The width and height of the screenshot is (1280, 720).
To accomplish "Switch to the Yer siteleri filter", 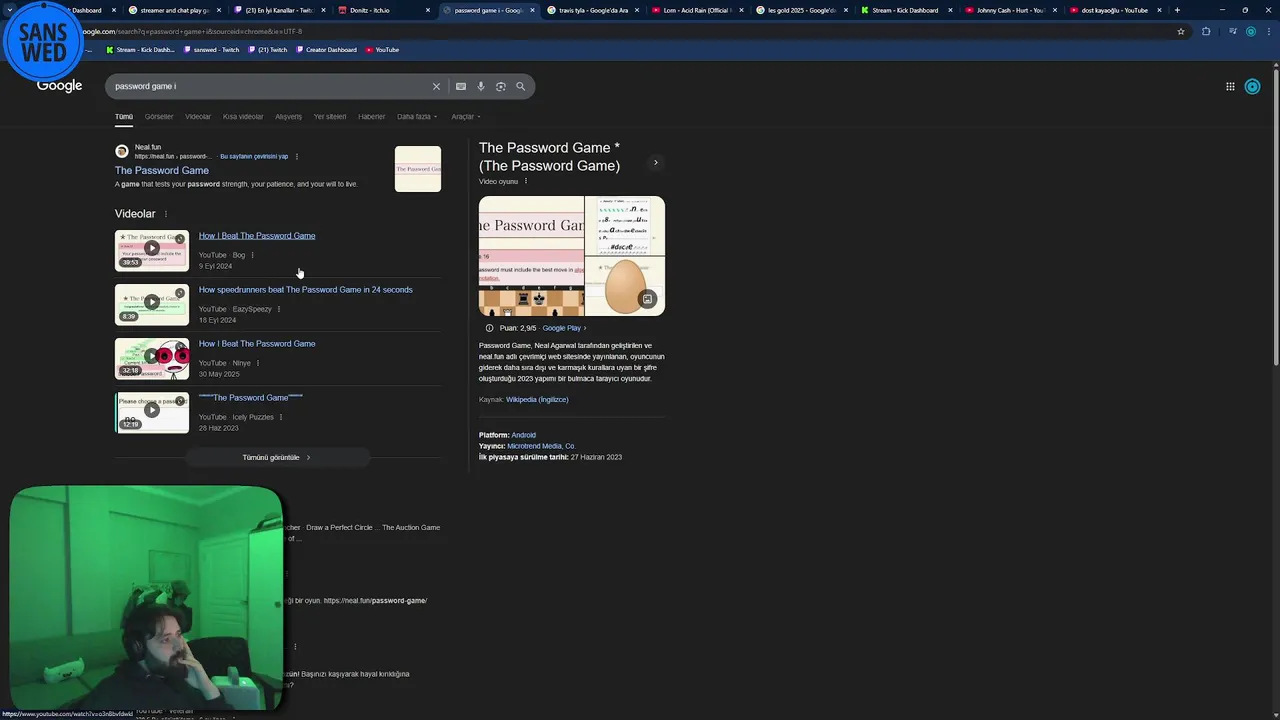I will (330, 117).
